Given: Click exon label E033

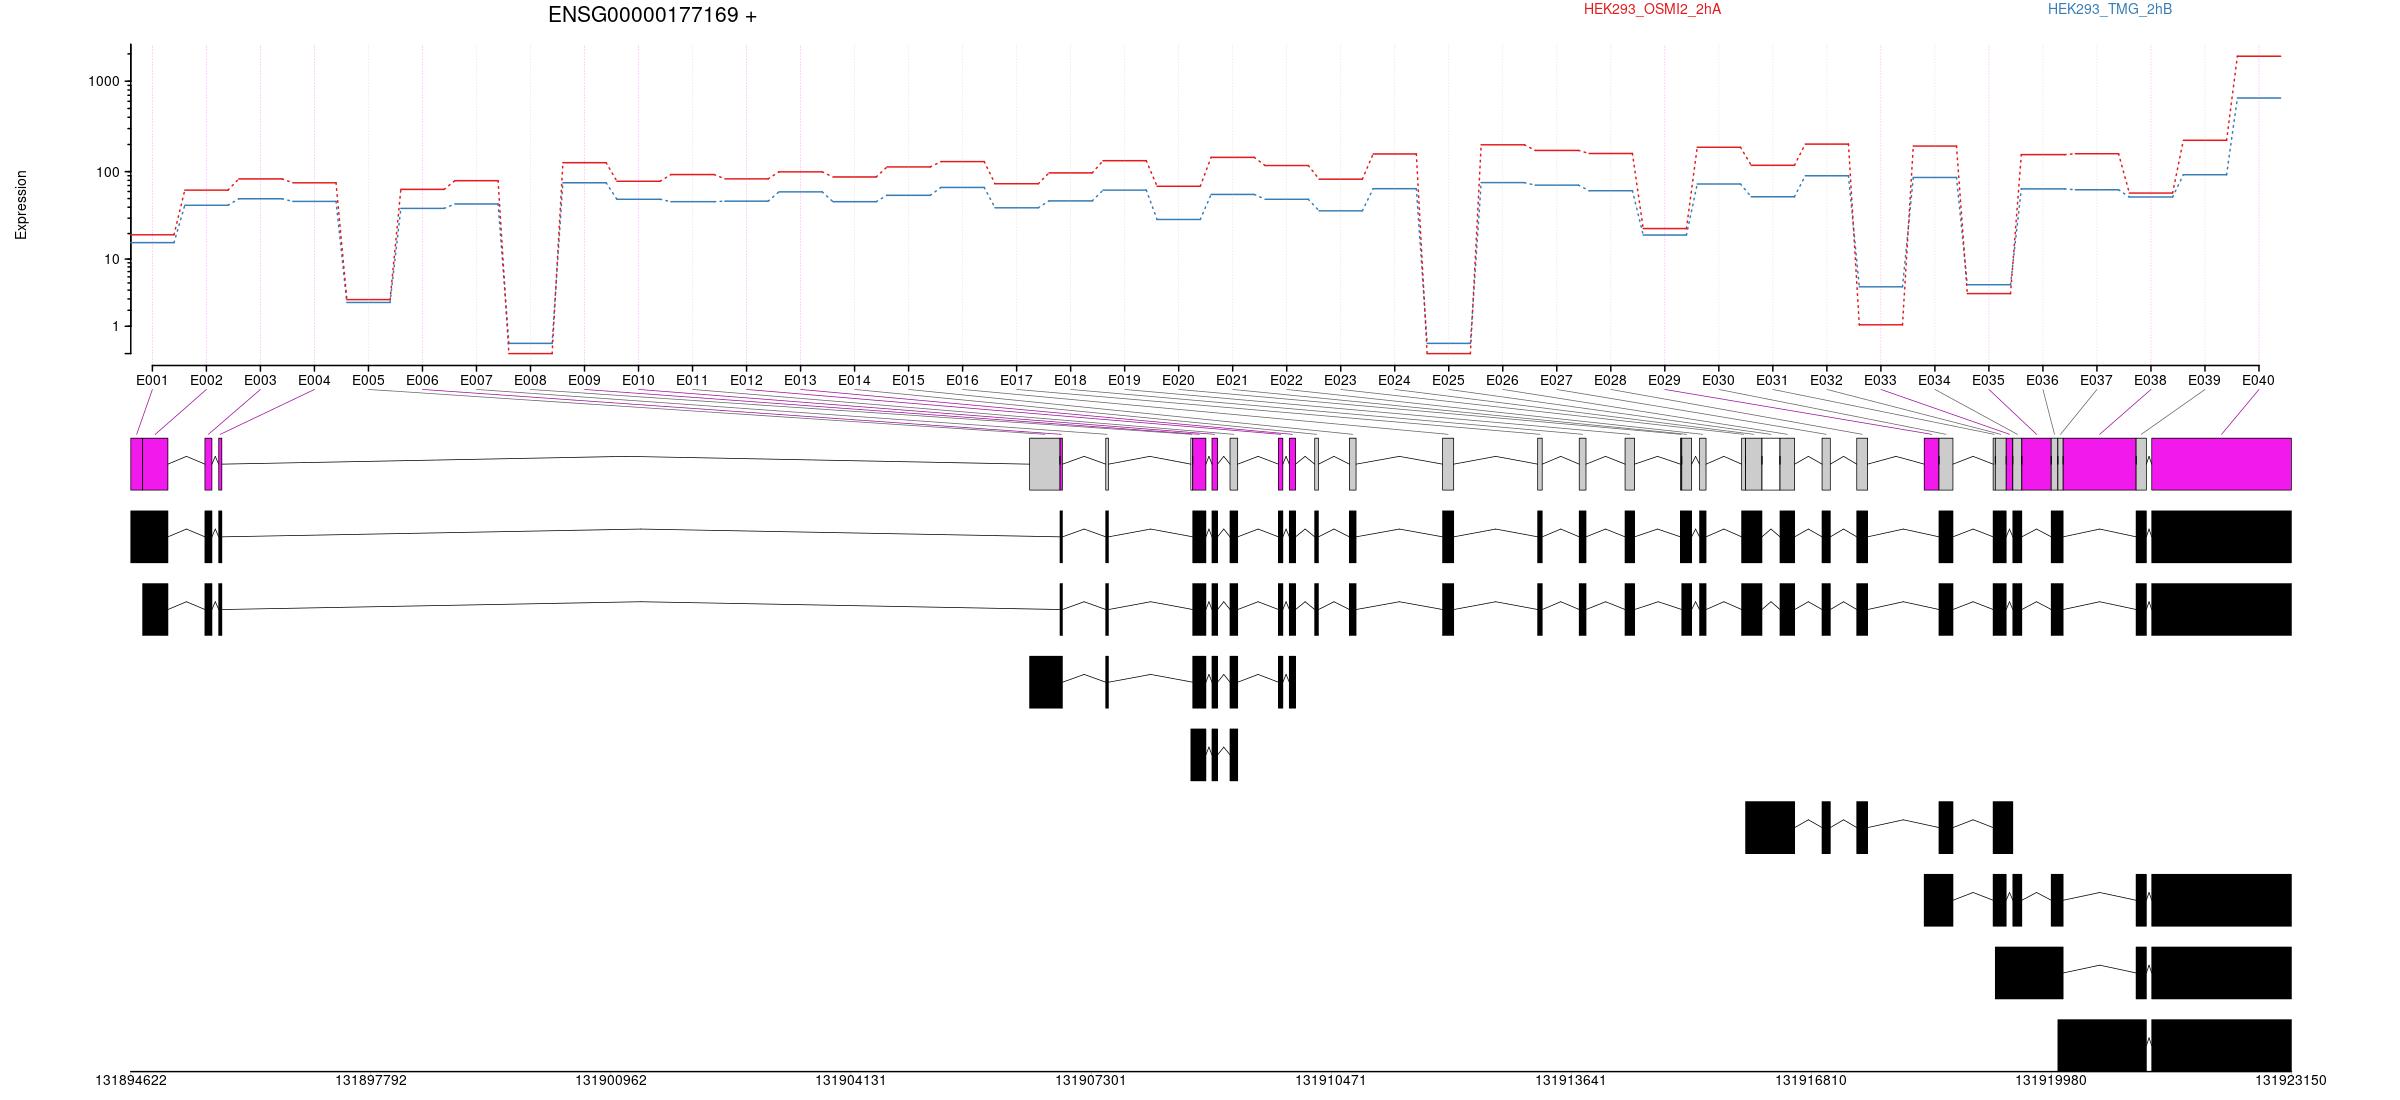Looking at the screenshot, I should coord(1880,380).
